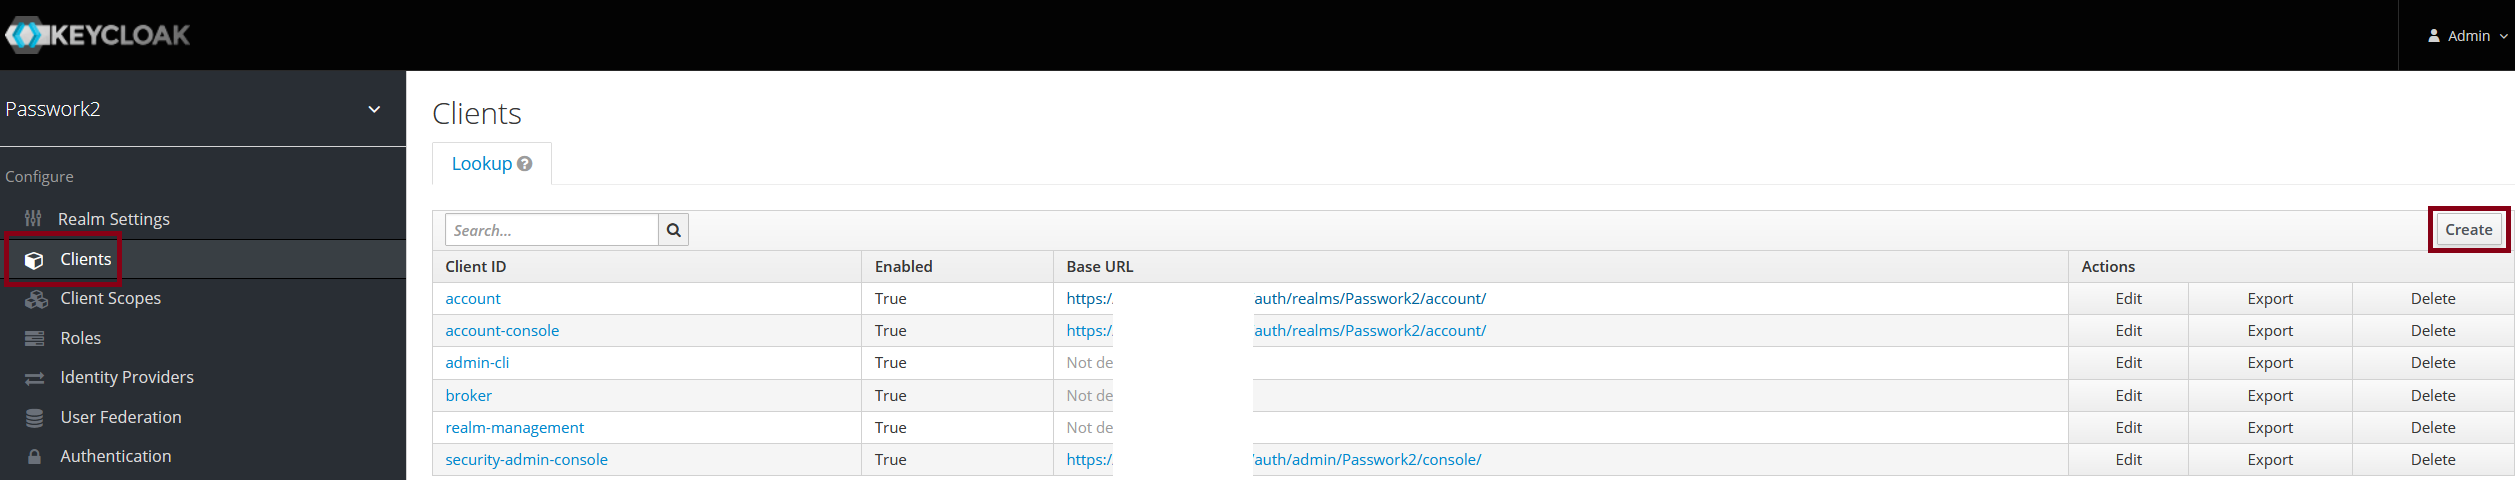This screenshot has height=480, width=2515.
Task: Click the Clients cube icon
Action: coord(34,260)
